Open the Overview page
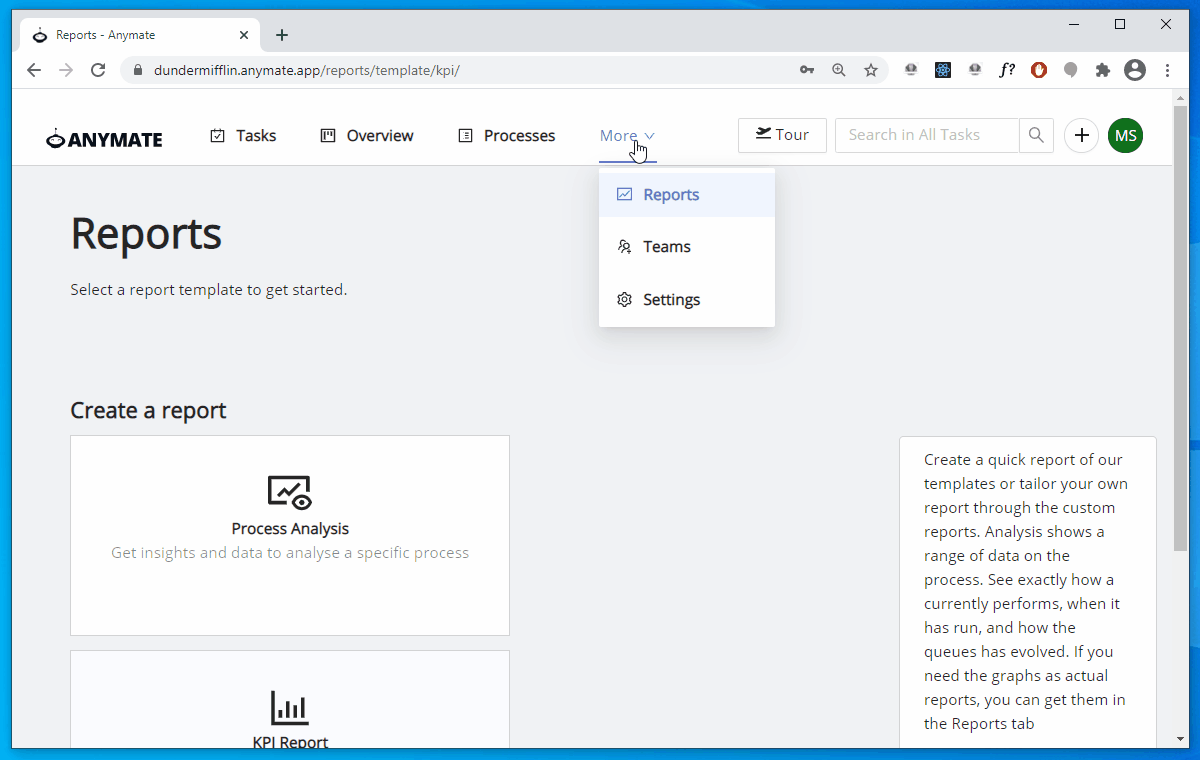The width and height of the screenshot is (1200, 760). (367, 135)
